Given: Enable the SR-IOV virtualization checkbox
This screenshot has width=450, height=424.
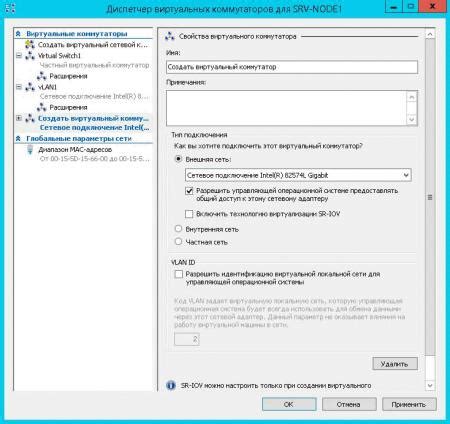Looking at the screenshot, I should coord(189,214).
